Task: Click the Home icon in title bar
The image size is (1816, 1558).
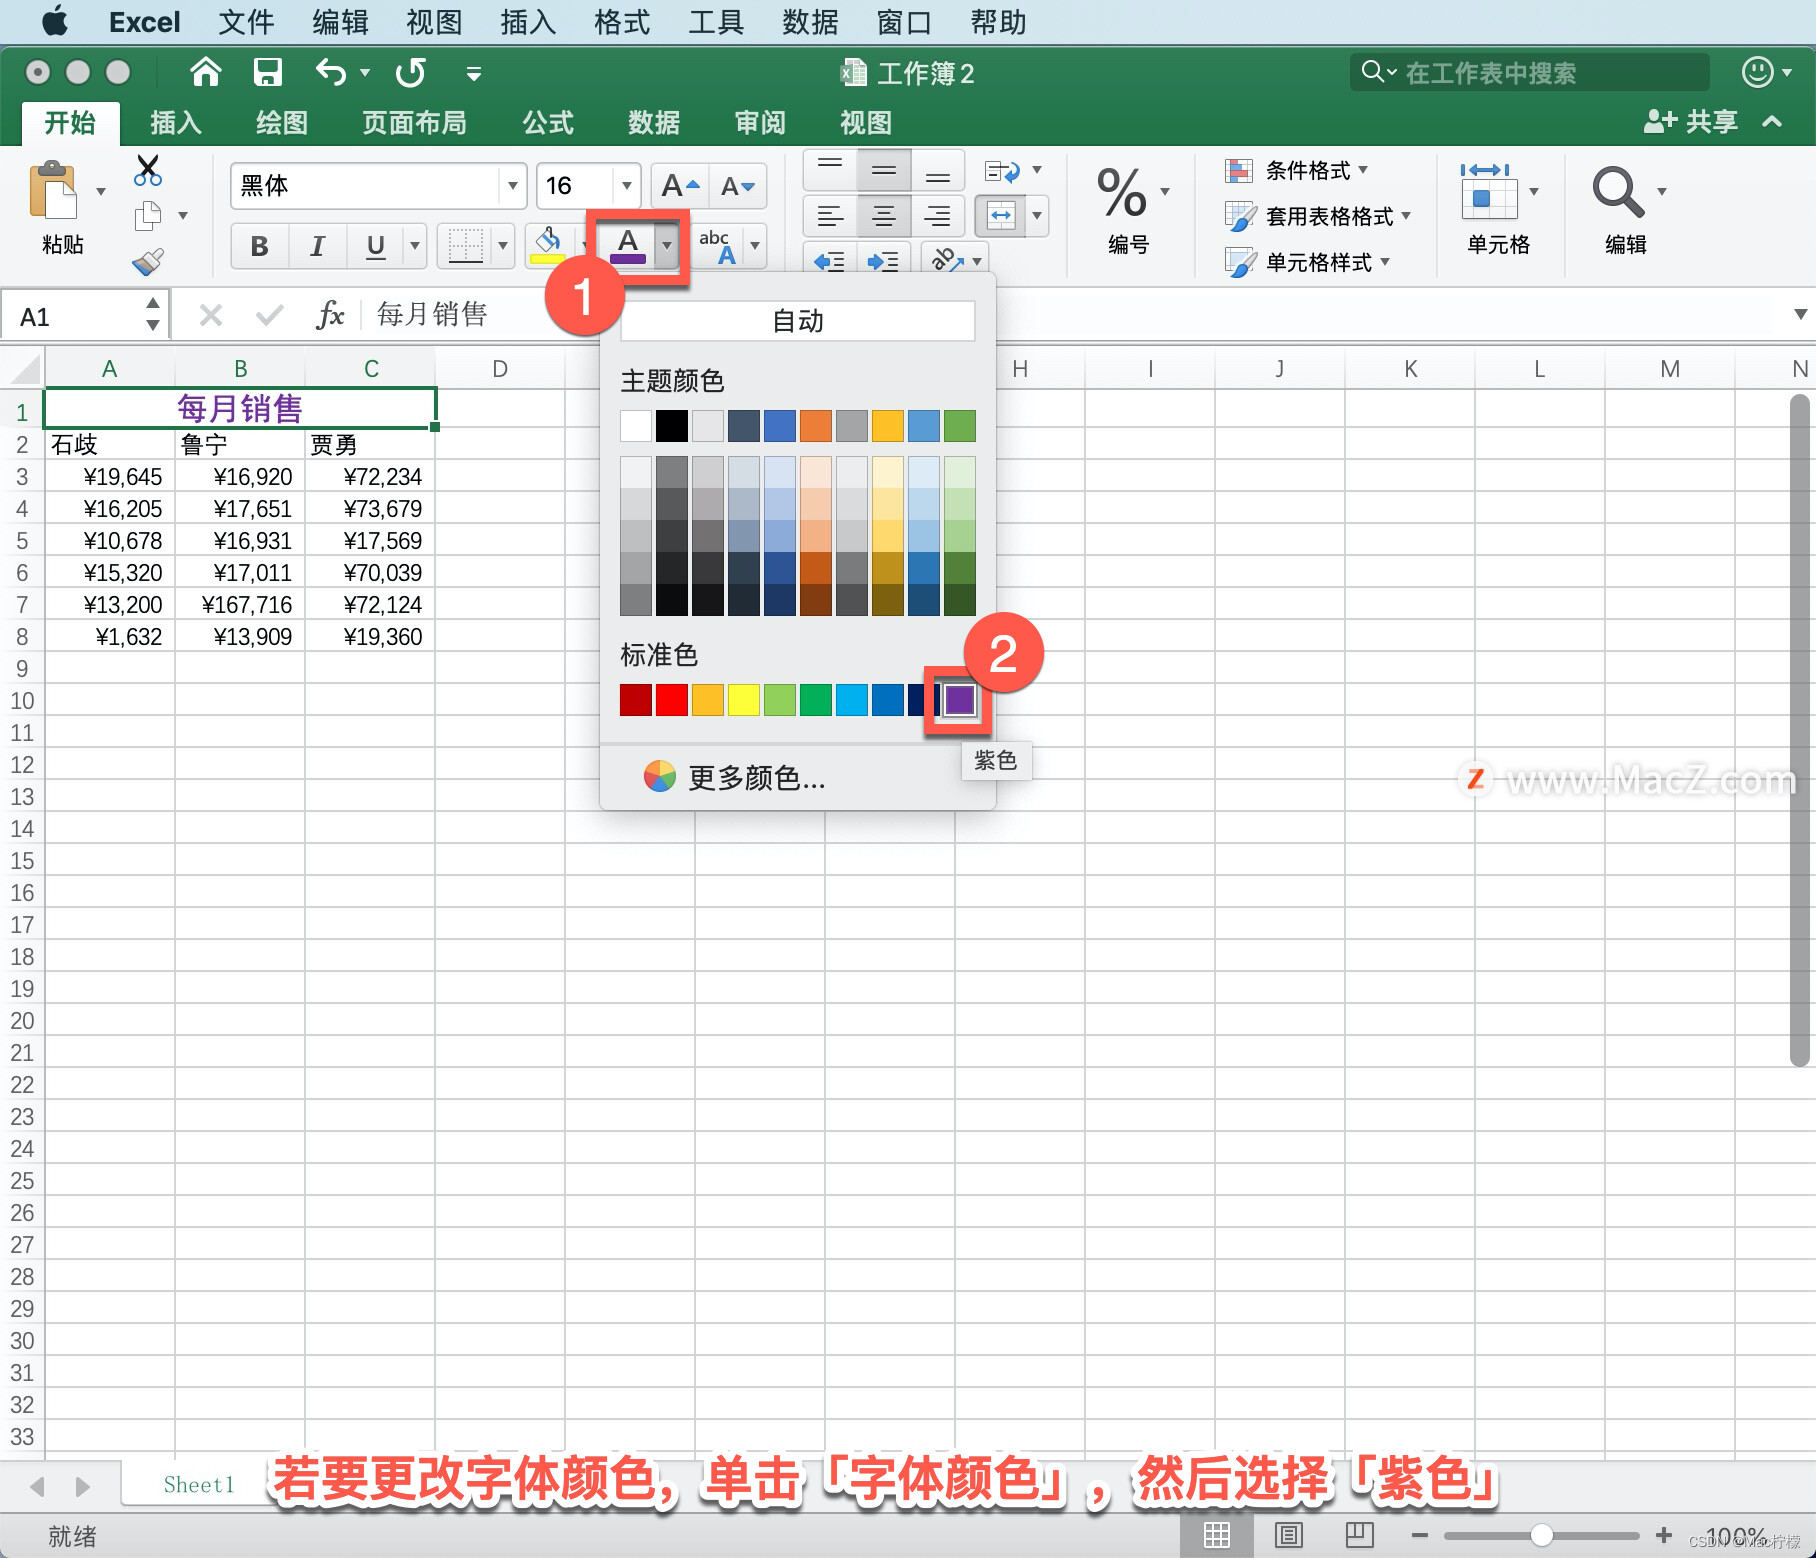Action: 205,72
